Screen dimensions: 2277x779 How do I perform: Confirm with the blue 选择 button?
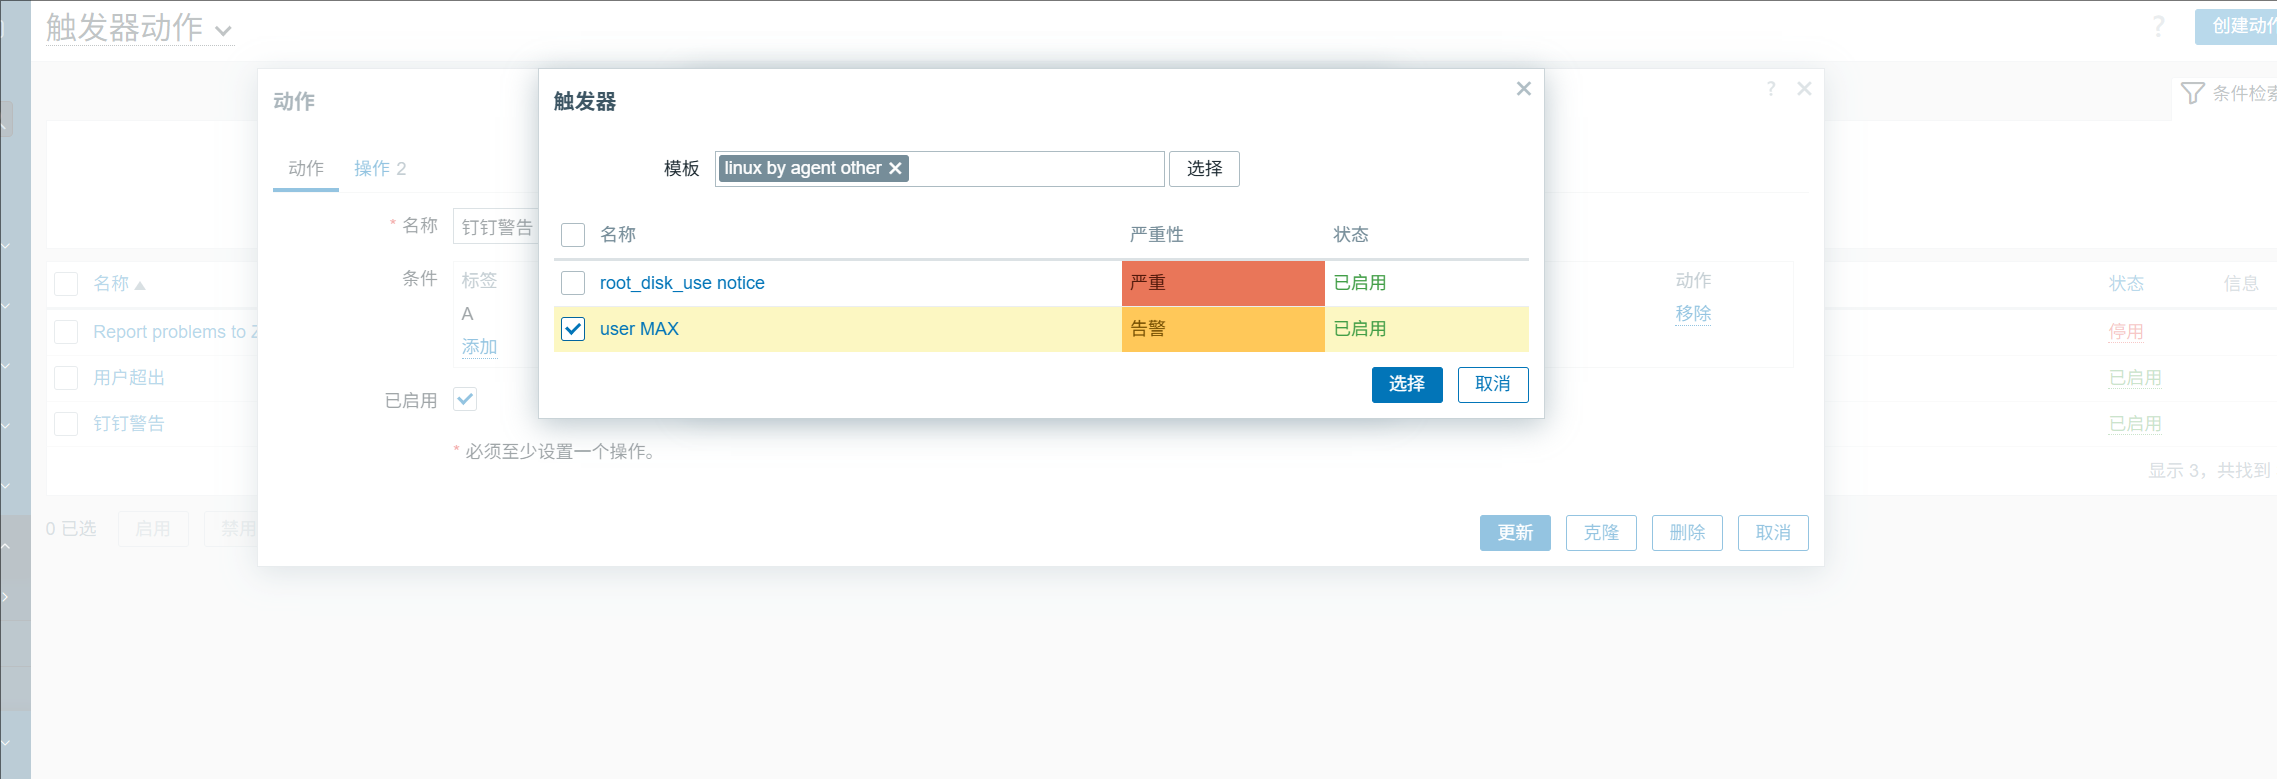1407,385
